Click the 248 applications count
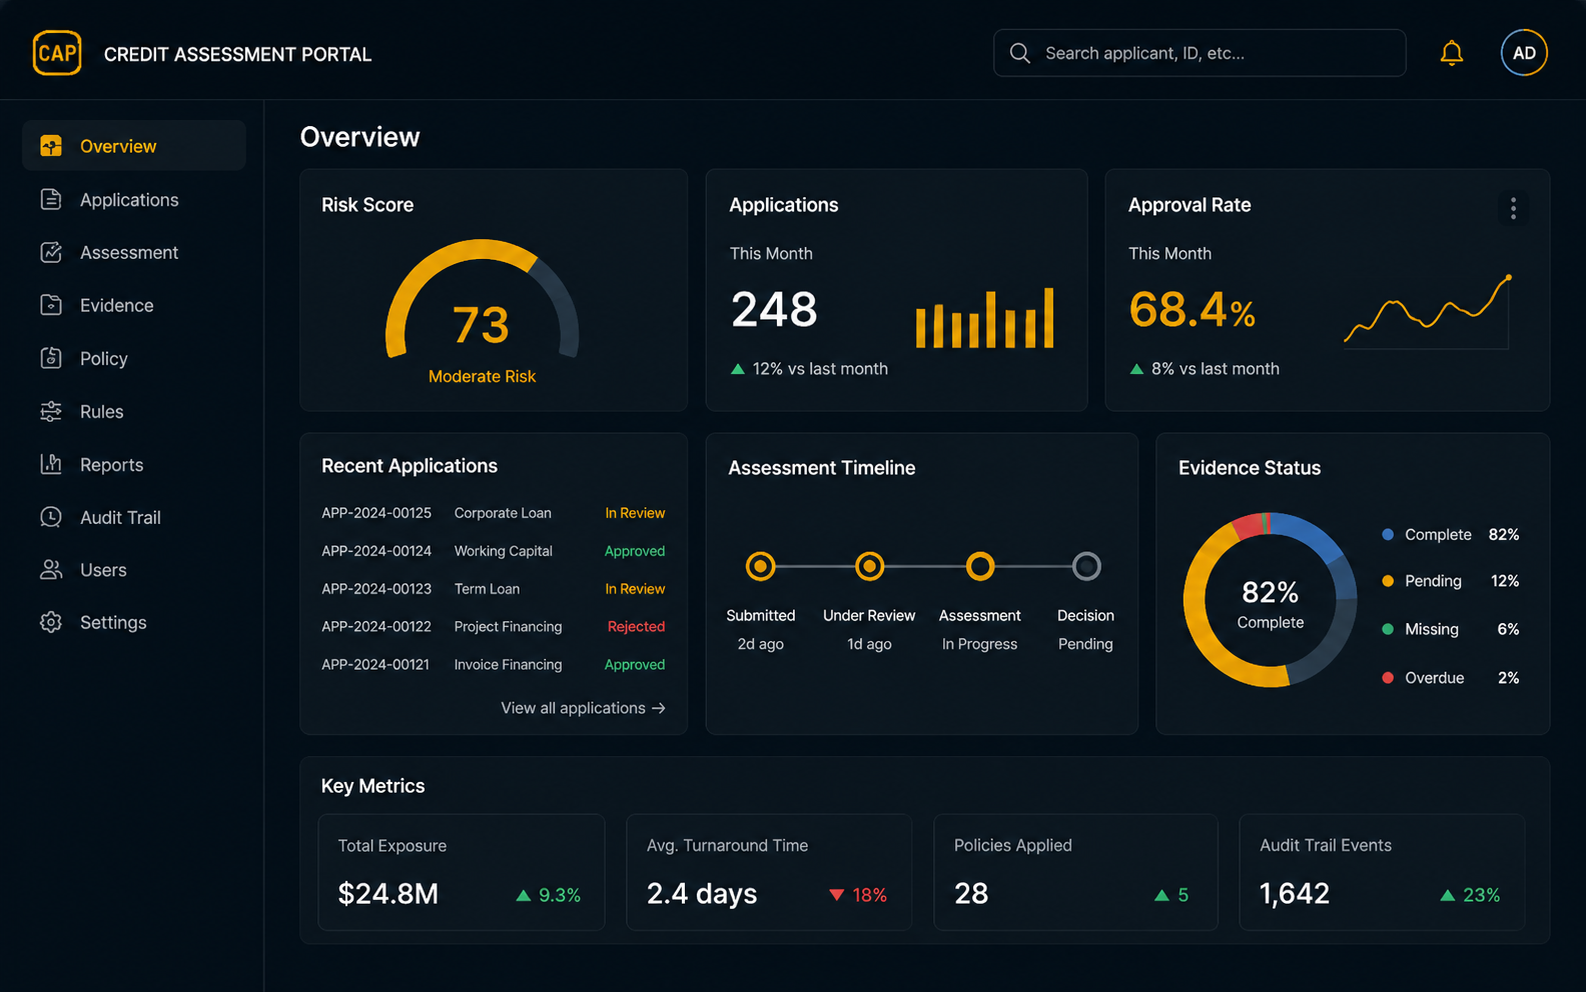The width and height of the screenshot is (1586, 992). pos(774,310)
